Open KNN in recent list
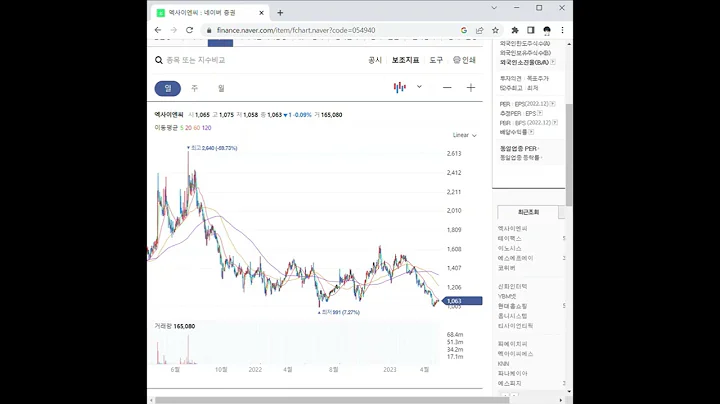The height and width of the screenshot is (404, 720). pos(503,364)
